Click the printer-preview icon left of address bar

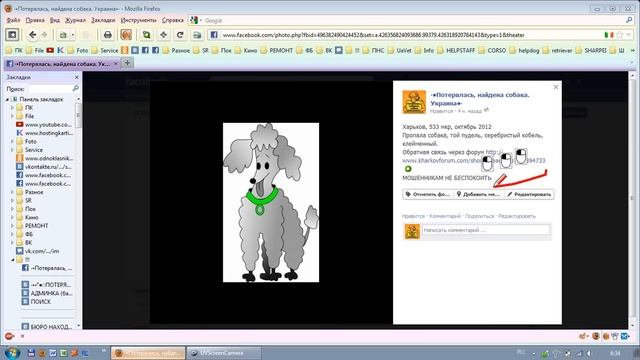coord(197,35)
